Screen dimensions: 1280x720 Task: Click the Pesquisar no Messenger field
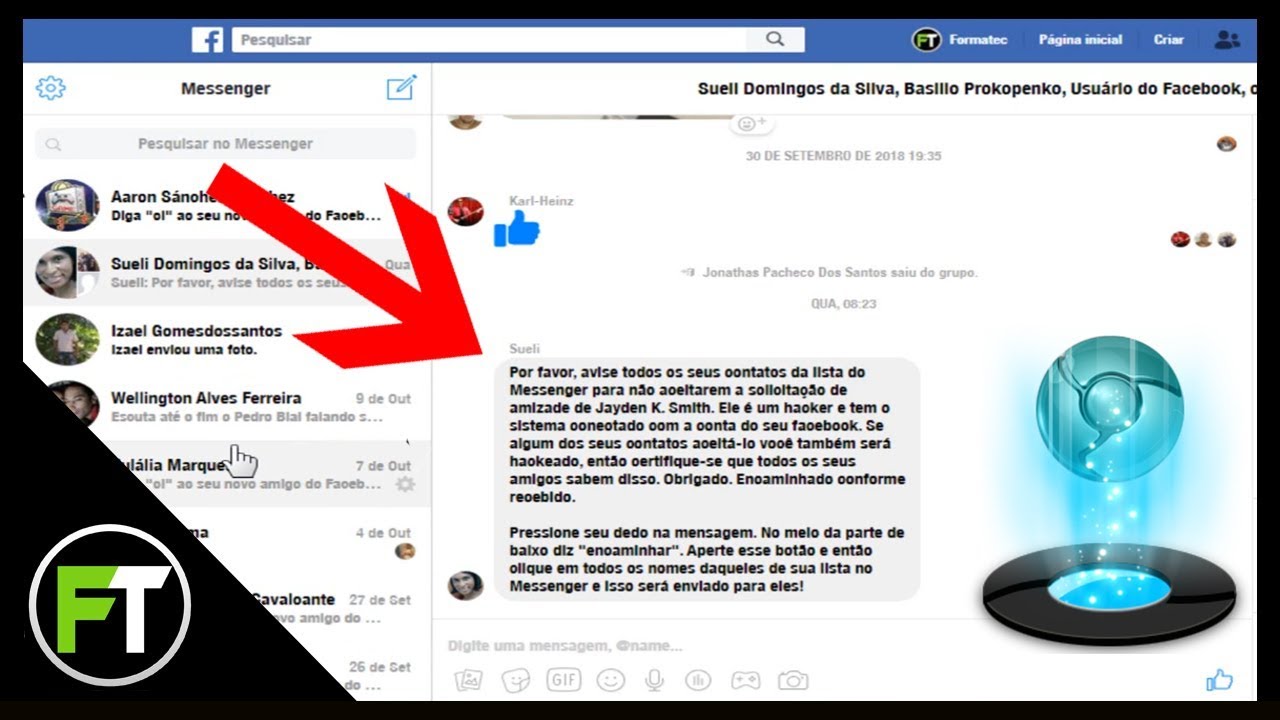click(225, 144)
